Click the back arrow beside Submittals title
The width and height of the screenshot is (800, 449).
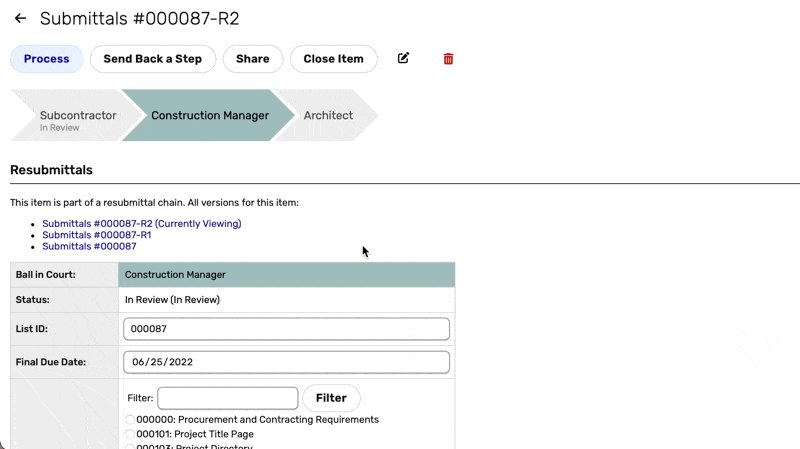coord(20,19)
